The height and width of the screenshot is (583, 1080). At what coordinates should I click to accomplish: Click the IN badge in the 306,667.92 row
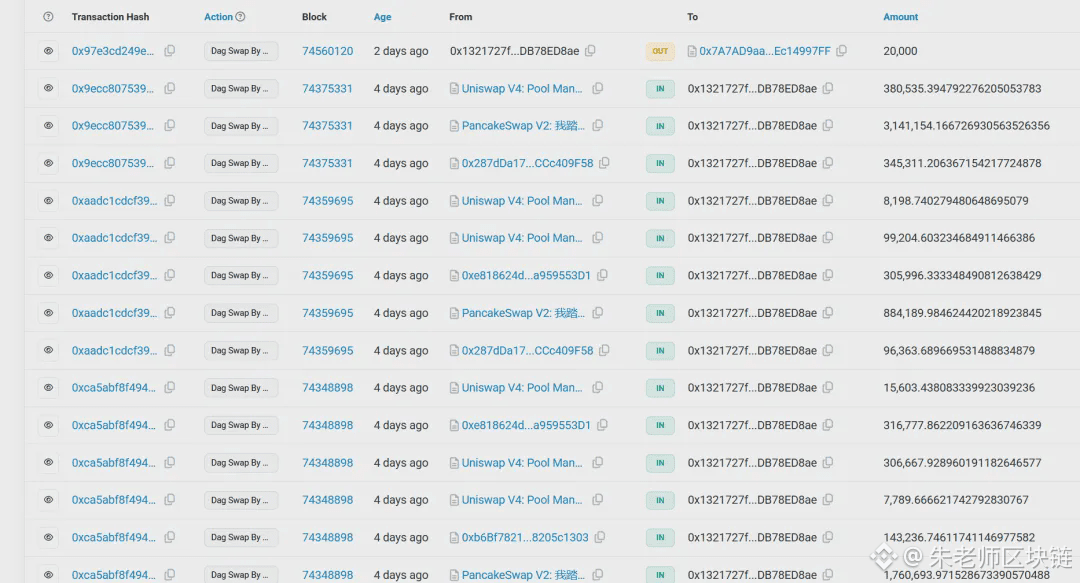660,462
